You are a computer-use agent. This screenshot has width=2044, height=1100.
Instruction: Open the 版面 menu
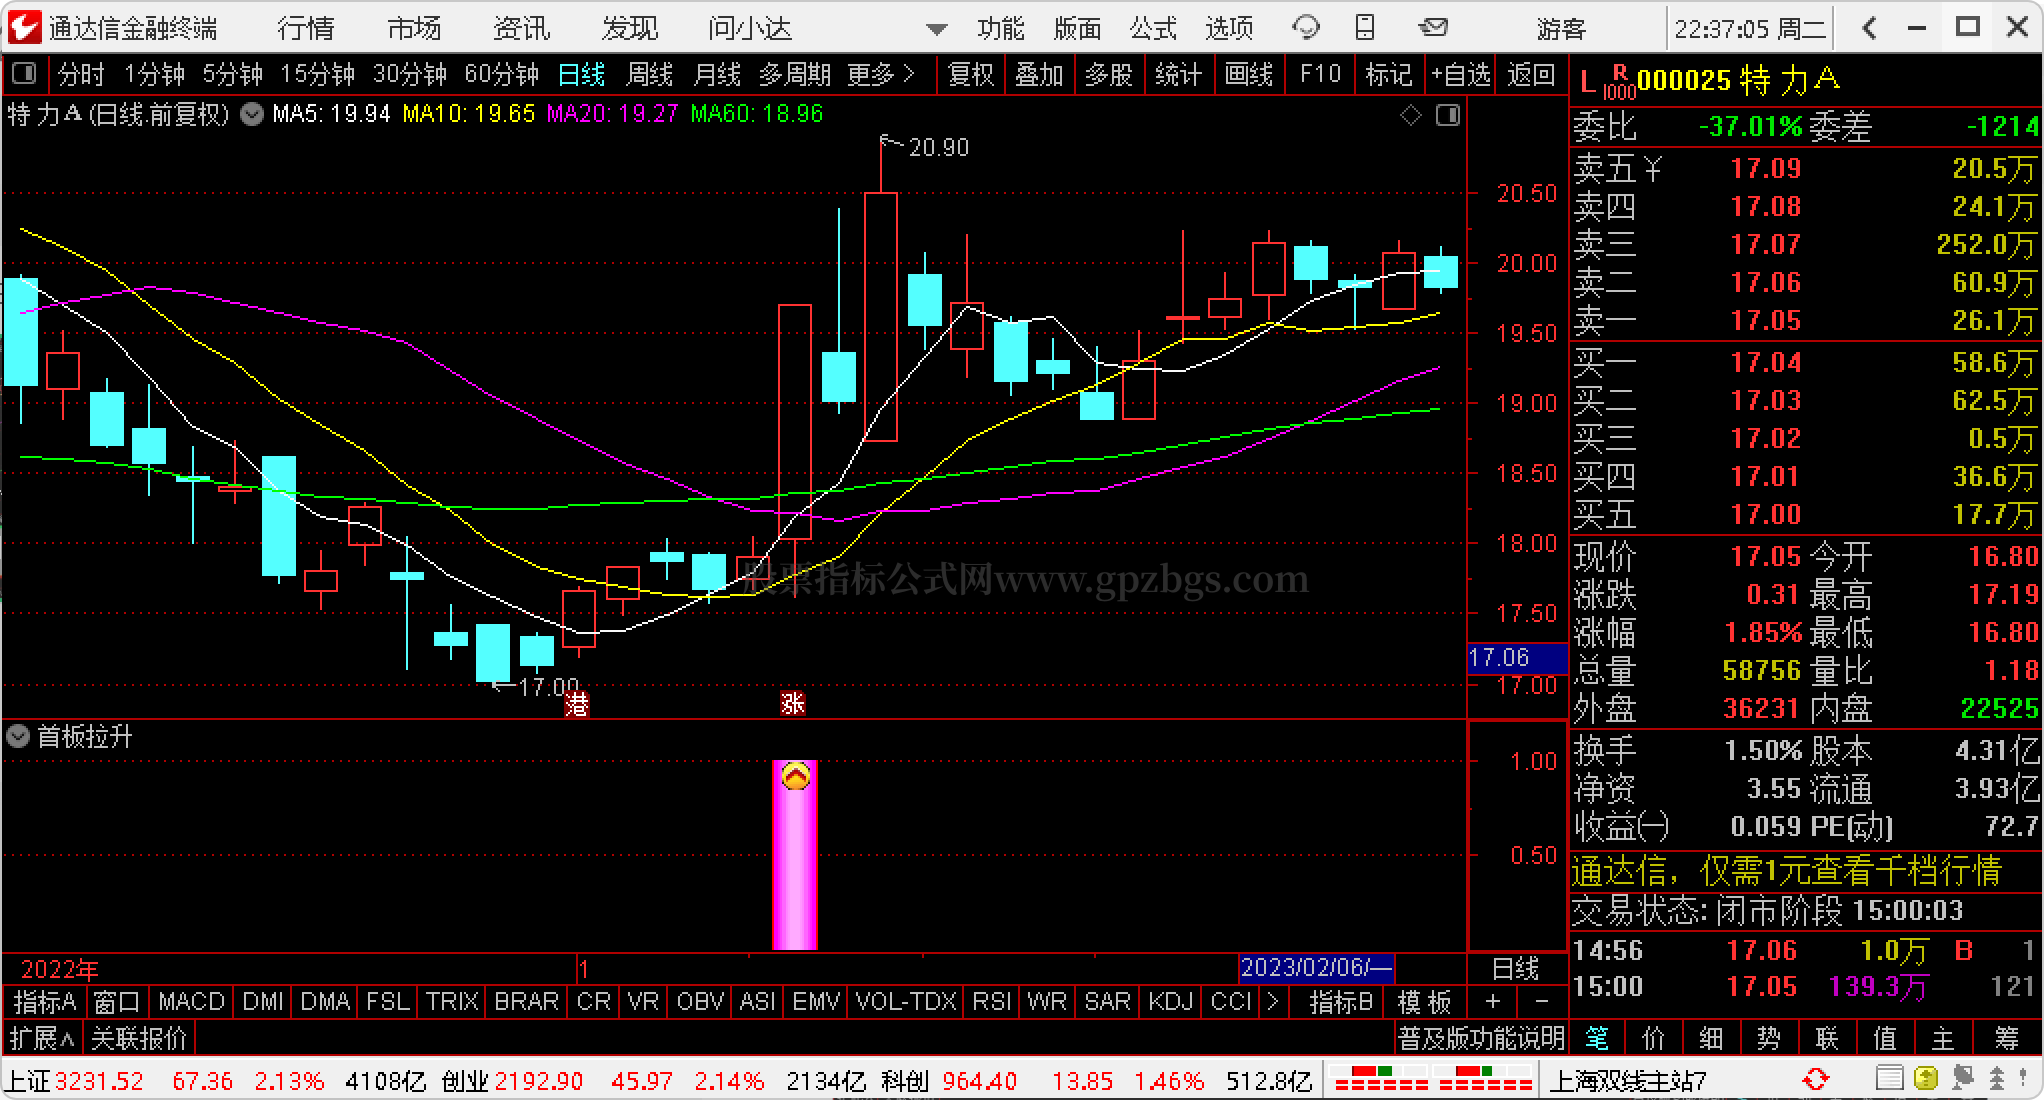1077,28
